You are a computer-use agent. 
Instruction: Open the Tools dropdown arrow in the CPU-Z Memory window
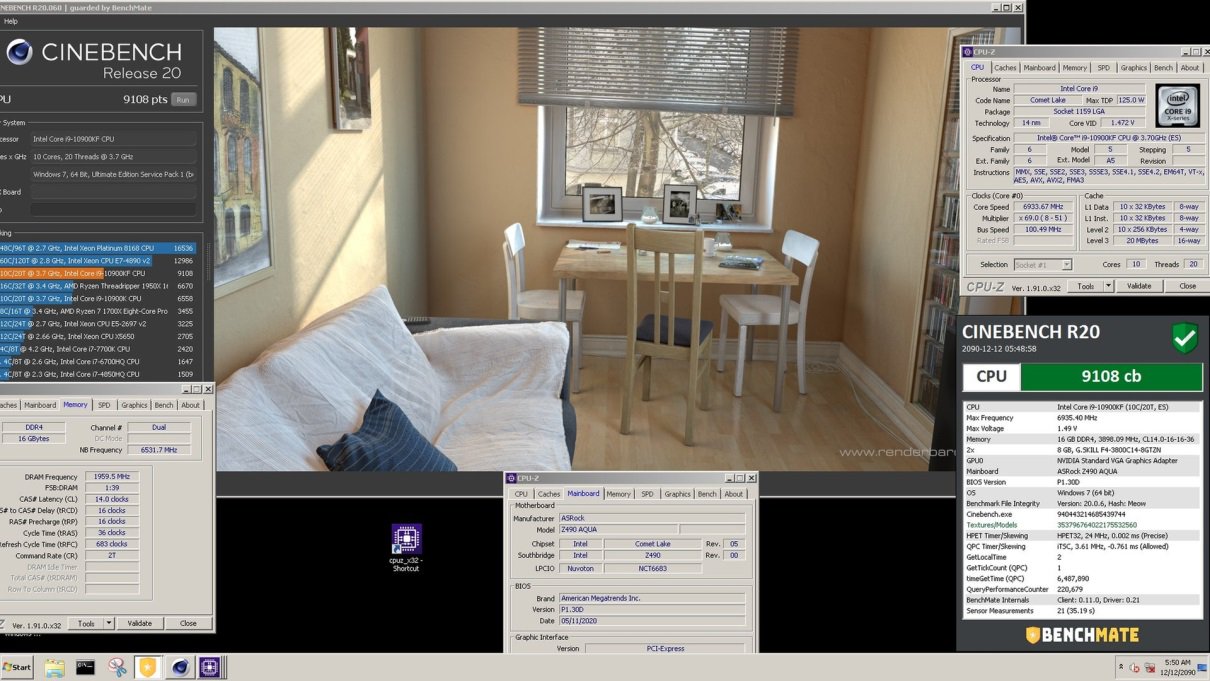click(x=107, y=623)
